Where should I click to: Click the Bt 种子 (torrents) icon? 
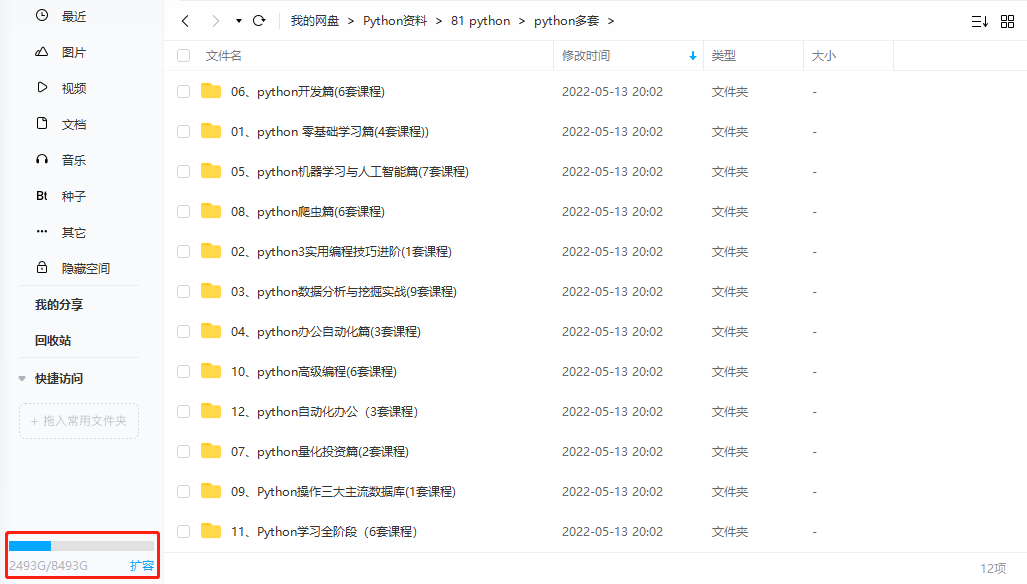coord(42,195)
